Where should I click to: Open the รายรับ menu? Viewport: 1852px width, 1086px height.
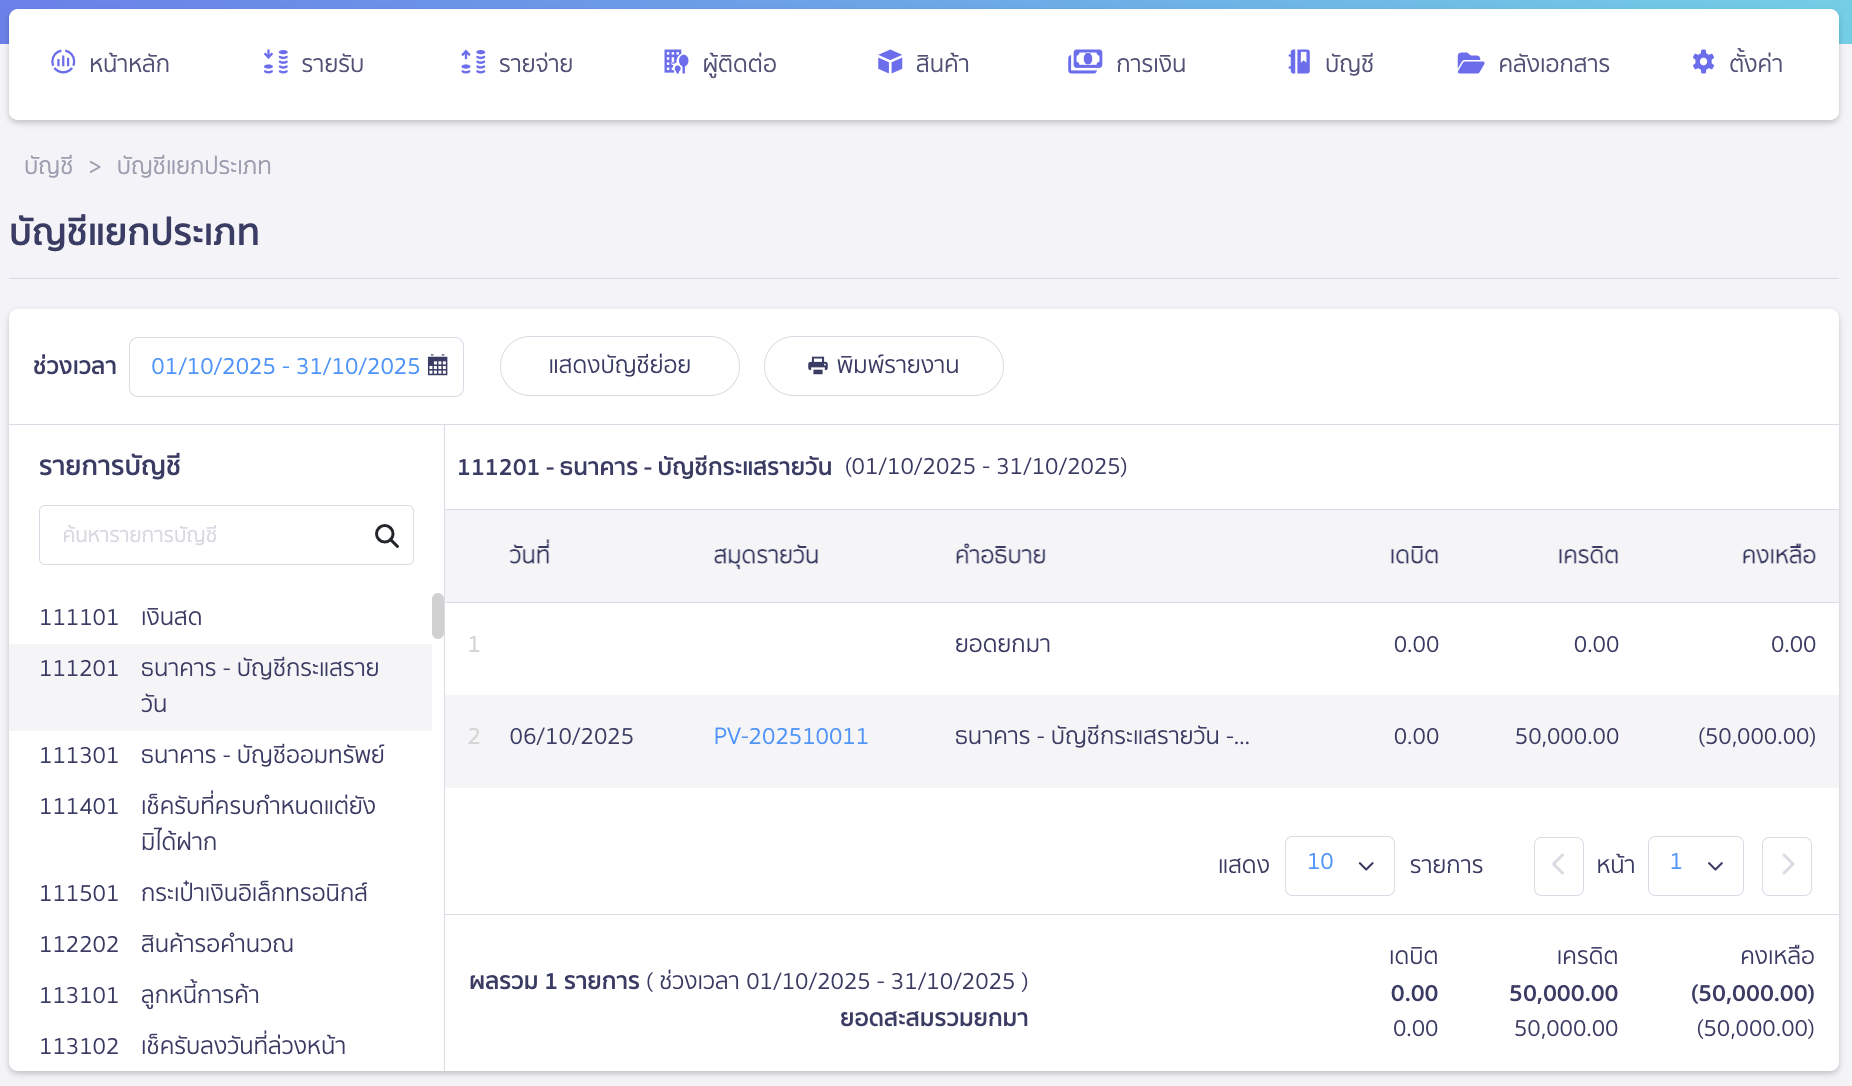tap(314, 64)
